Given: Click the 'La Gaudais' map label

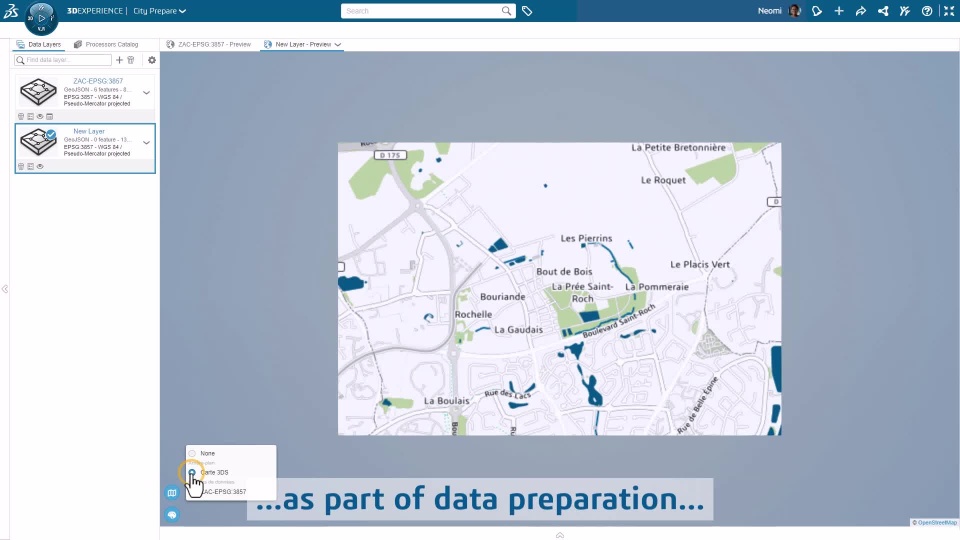Looking at the screenshot, I should [x=519, y=329].
